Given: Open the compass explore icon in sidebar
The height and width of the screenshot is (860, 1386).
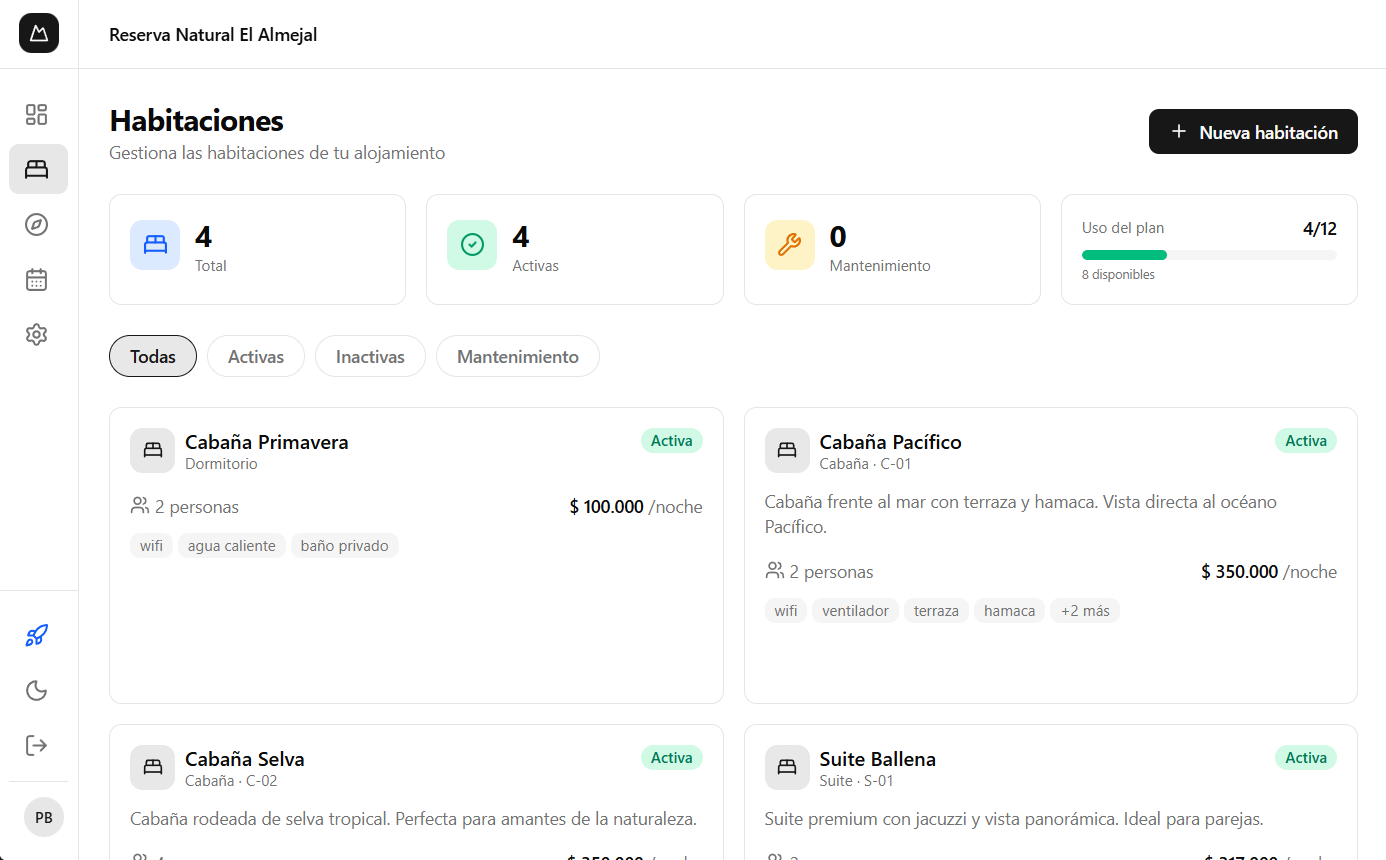Looking at the screenshot, I should pos(37,224).
